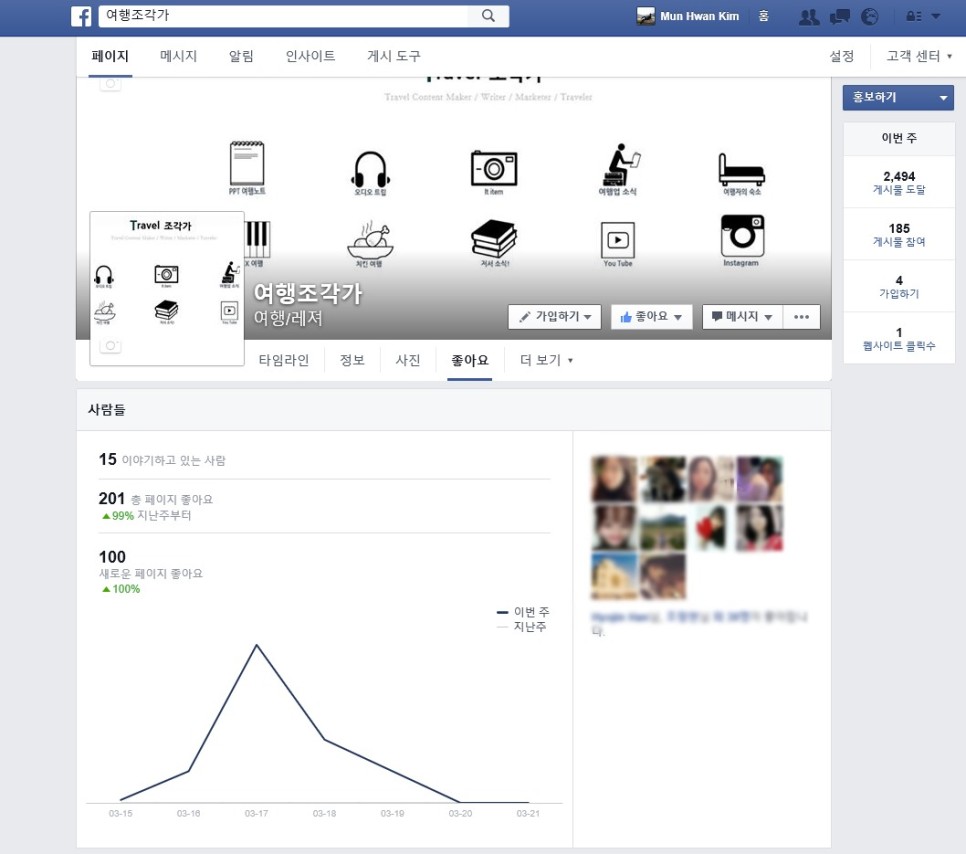Viewport: 966px width, 854px height.
Task: Click the 201 총 페이지 좋아요 count
Action: click(155, 498)
